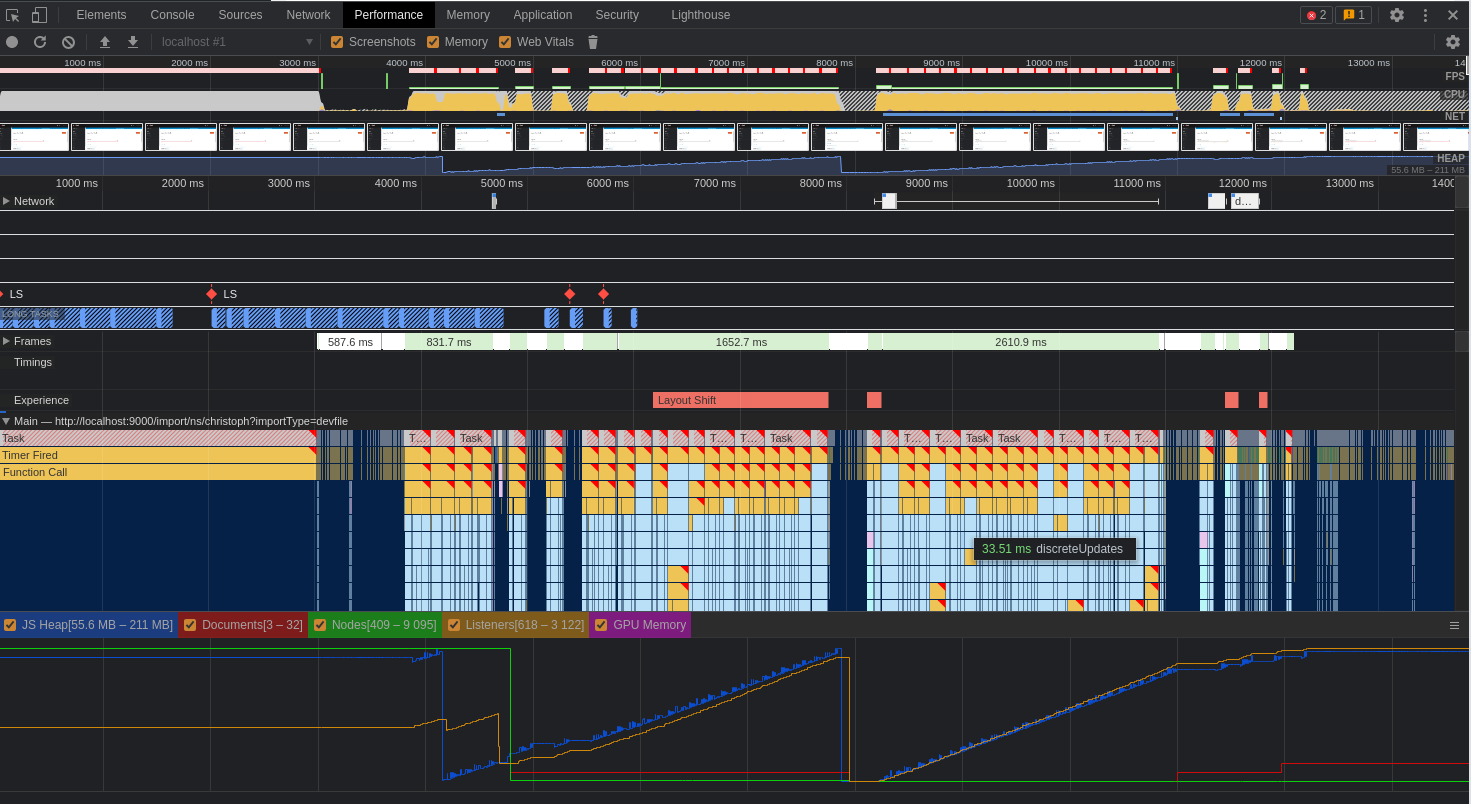Viewport: 1471px width, 804px height.
Task: Disable the Screenshots checkbox
Action: click(x=337, y=42)
